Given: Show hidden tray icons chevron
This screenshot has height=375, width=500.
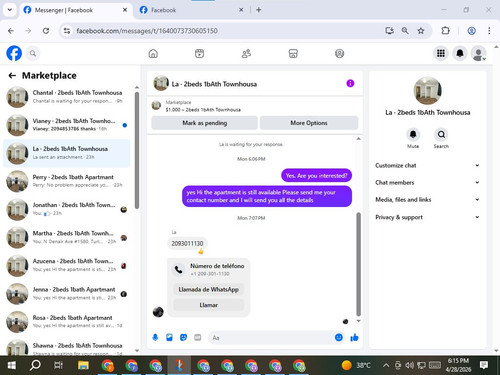Looking at the screenshot, I should click(386, 365).
